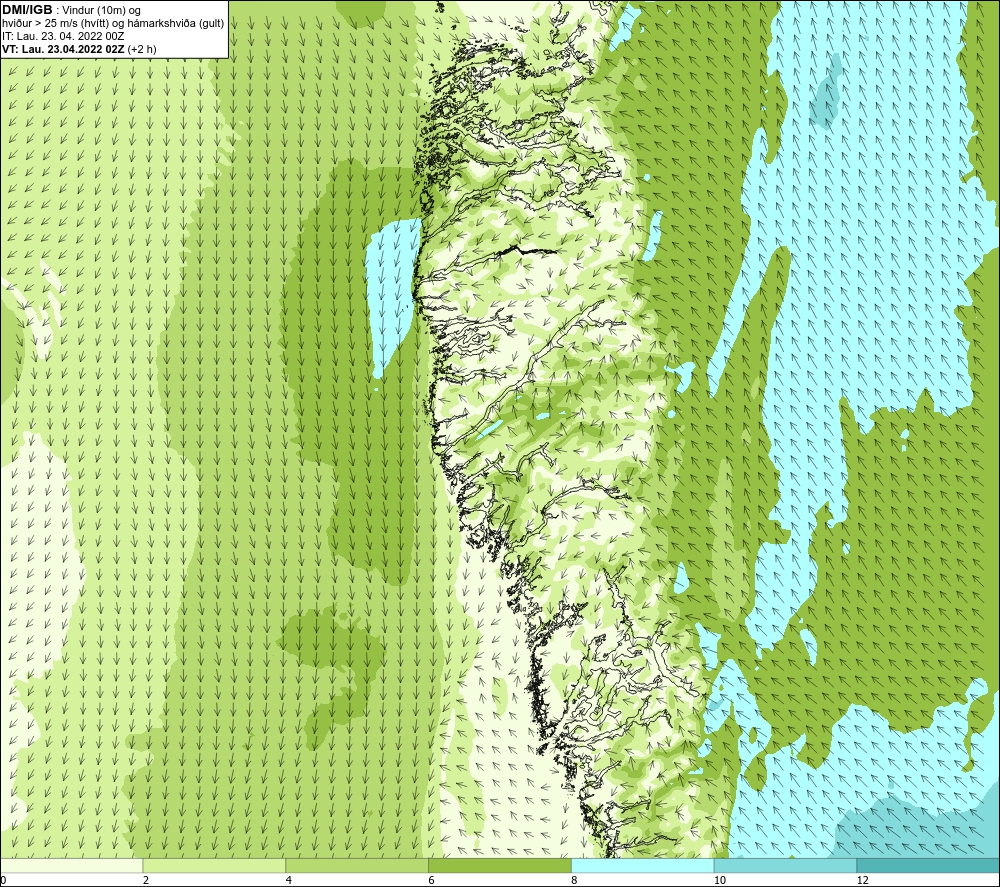1000x887 pixels.
Task: Click the legend value '12'
Action: click(x=863, y=880)
